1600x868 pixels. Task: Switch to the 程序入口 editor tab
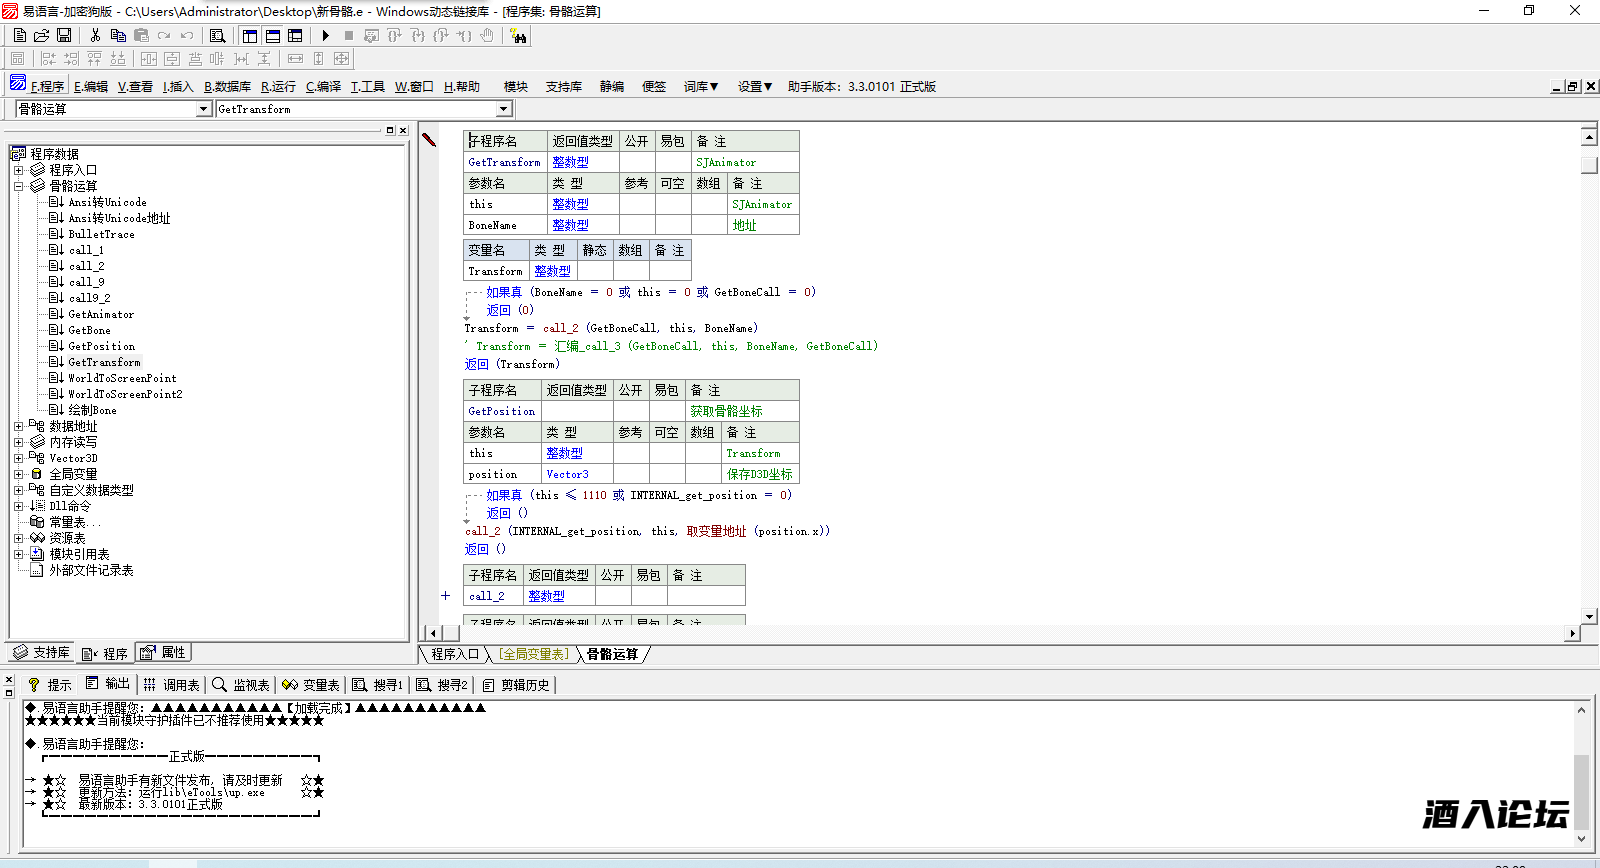(455, 654)
